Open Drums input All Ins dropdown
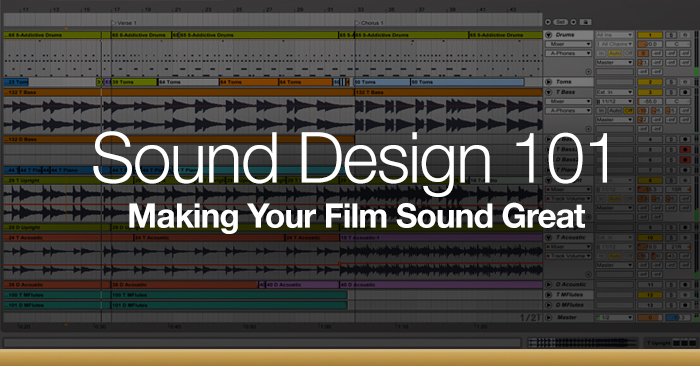Image resolution: width=700 pixels, height=366 pixels. pos(614,35)
